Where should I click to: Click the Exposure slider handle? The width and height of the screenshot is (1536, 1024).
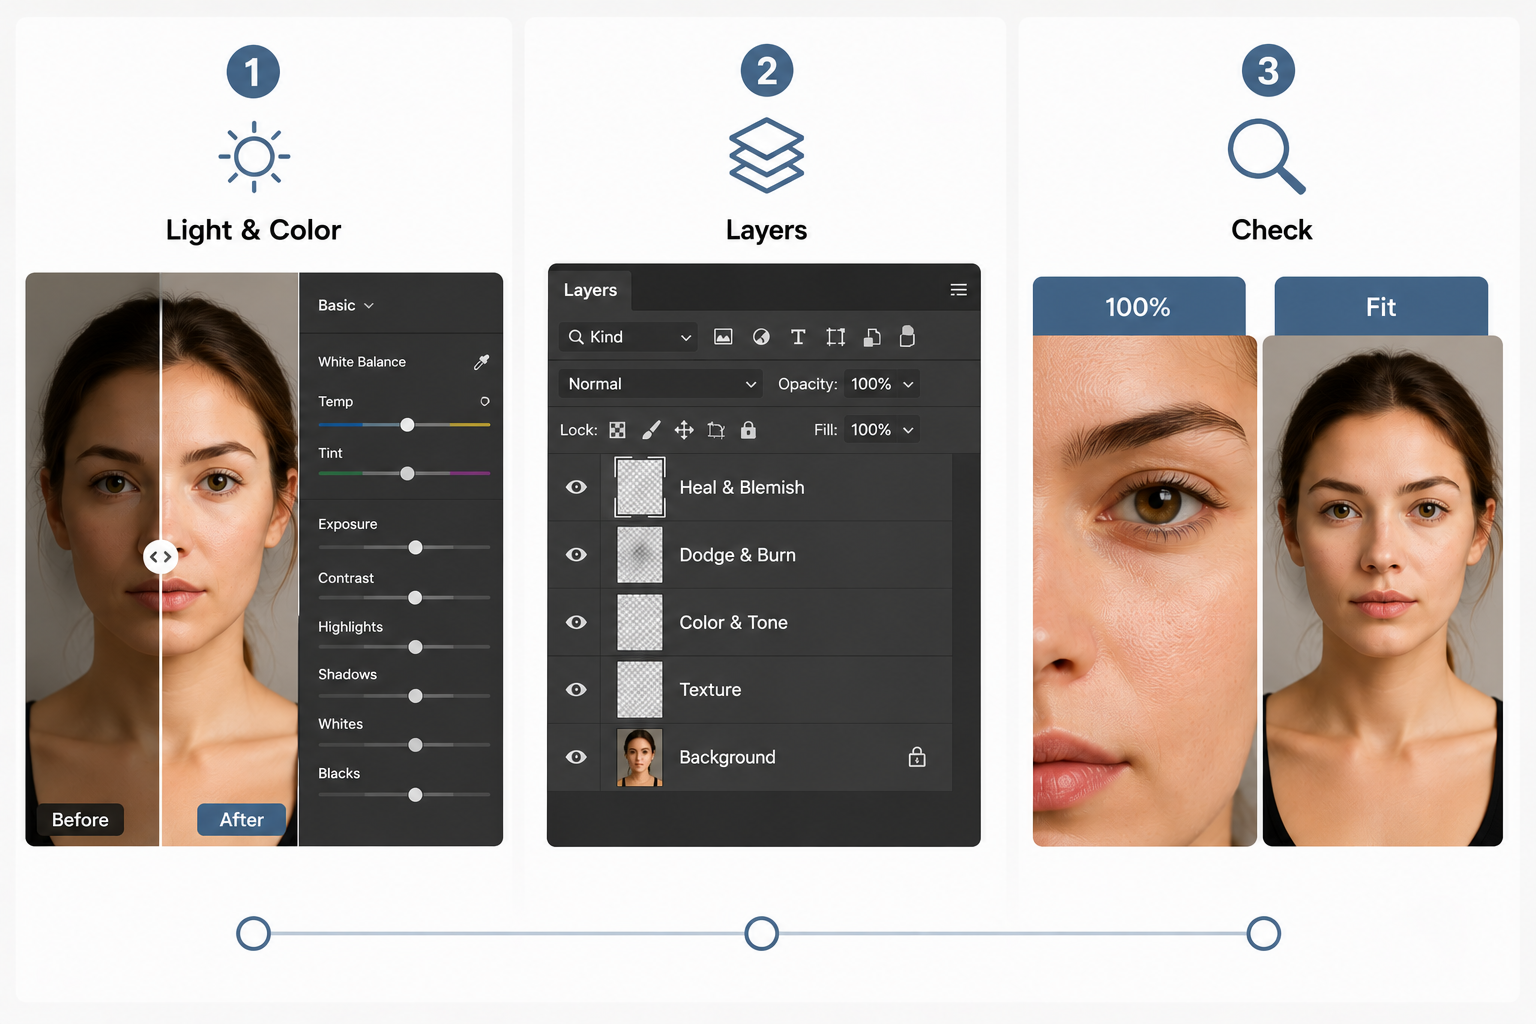point(415,547)
